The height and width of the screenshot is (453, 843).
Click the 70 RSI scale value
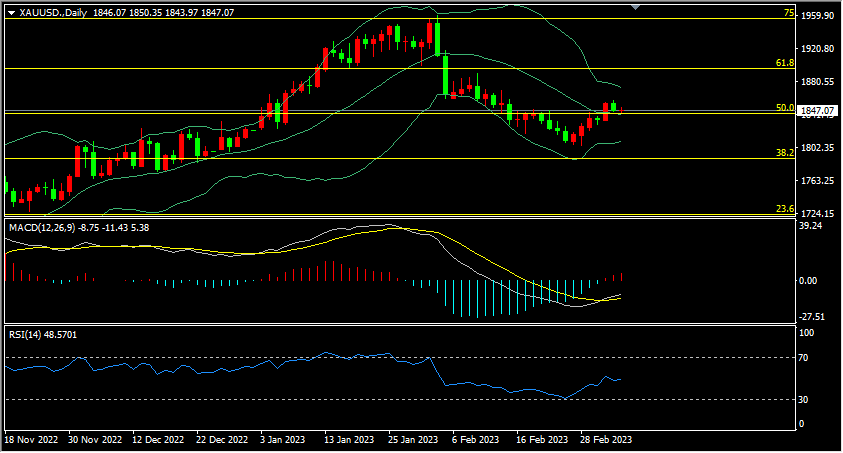pyautogui.click(x=804, y=358)
